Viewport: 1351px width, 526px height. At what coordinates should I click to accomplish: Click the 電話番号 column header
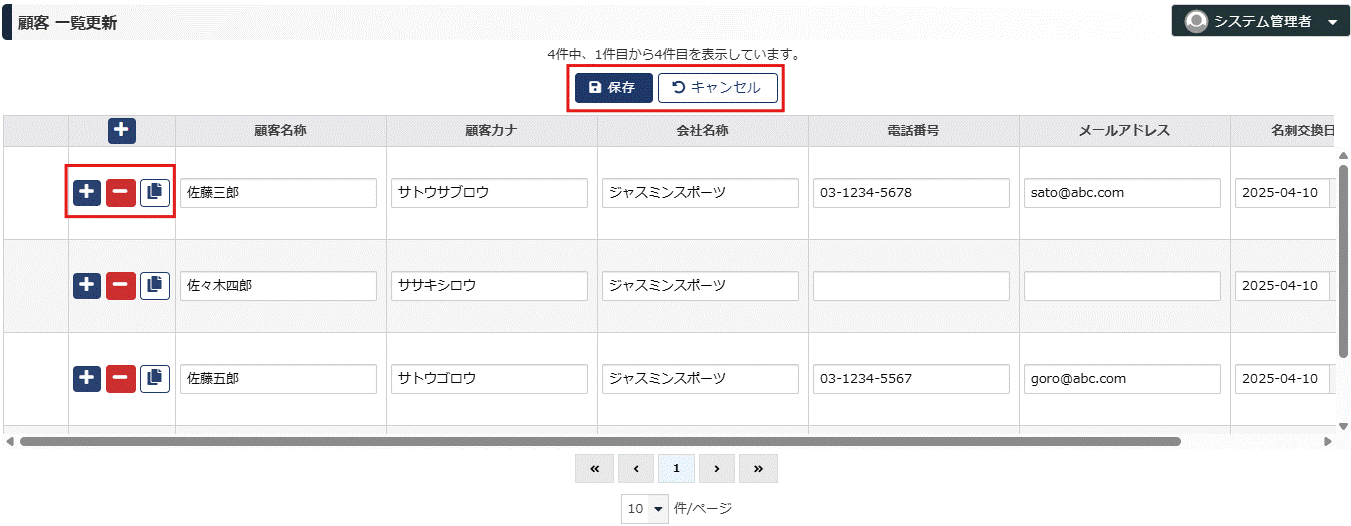[x=913, y=131]
